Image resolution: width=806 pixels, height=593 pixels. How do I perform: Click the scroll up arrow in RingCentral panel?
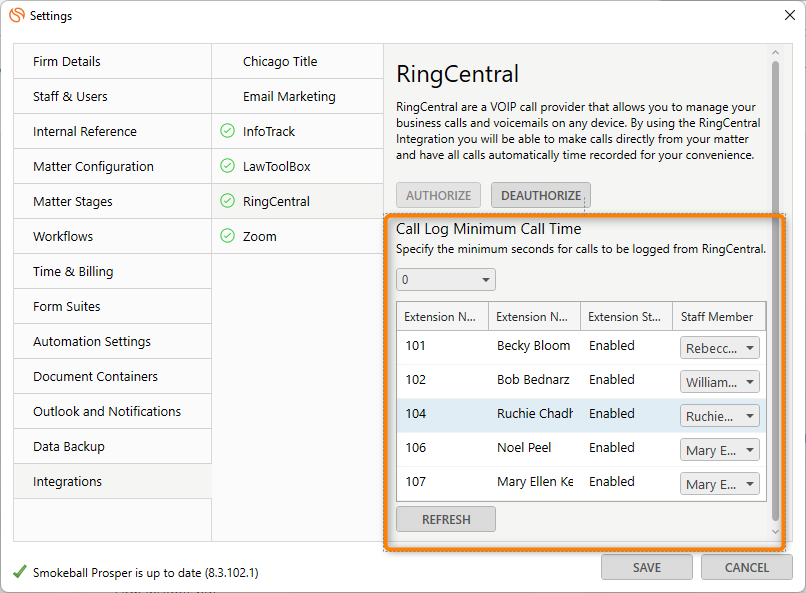(775, 52)
